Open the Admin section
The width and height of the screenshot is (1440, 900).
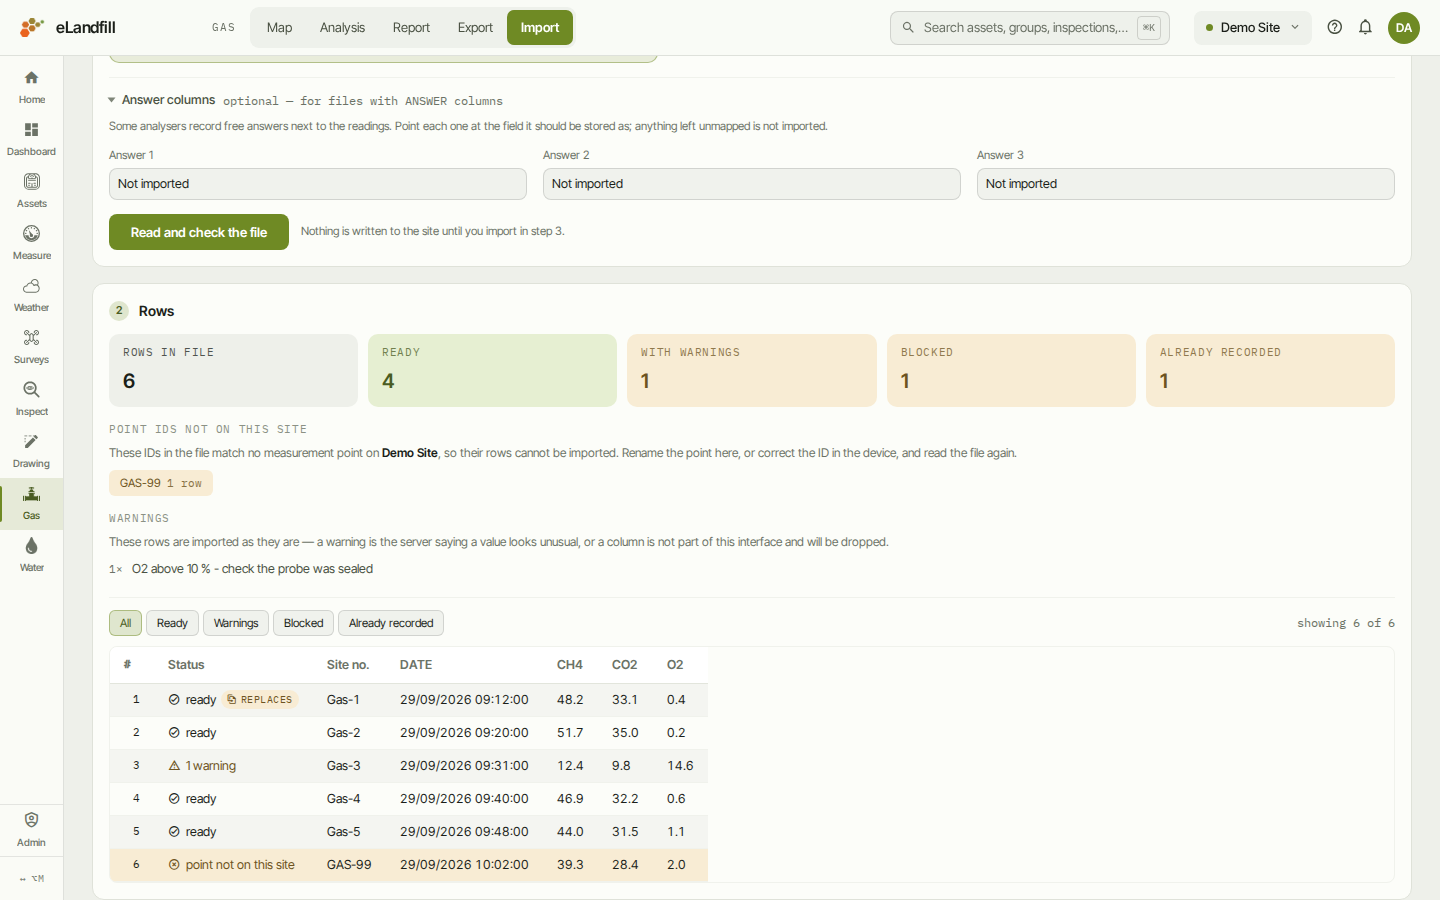coord(32,830)
